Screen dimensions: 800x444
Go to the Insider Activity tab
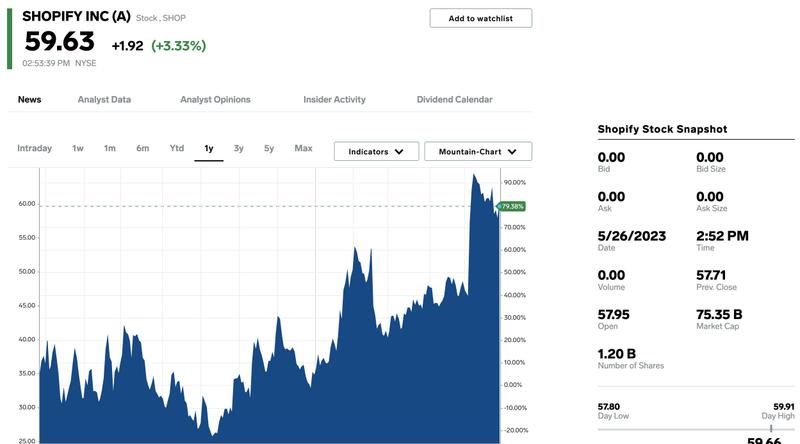click(334, 100)
